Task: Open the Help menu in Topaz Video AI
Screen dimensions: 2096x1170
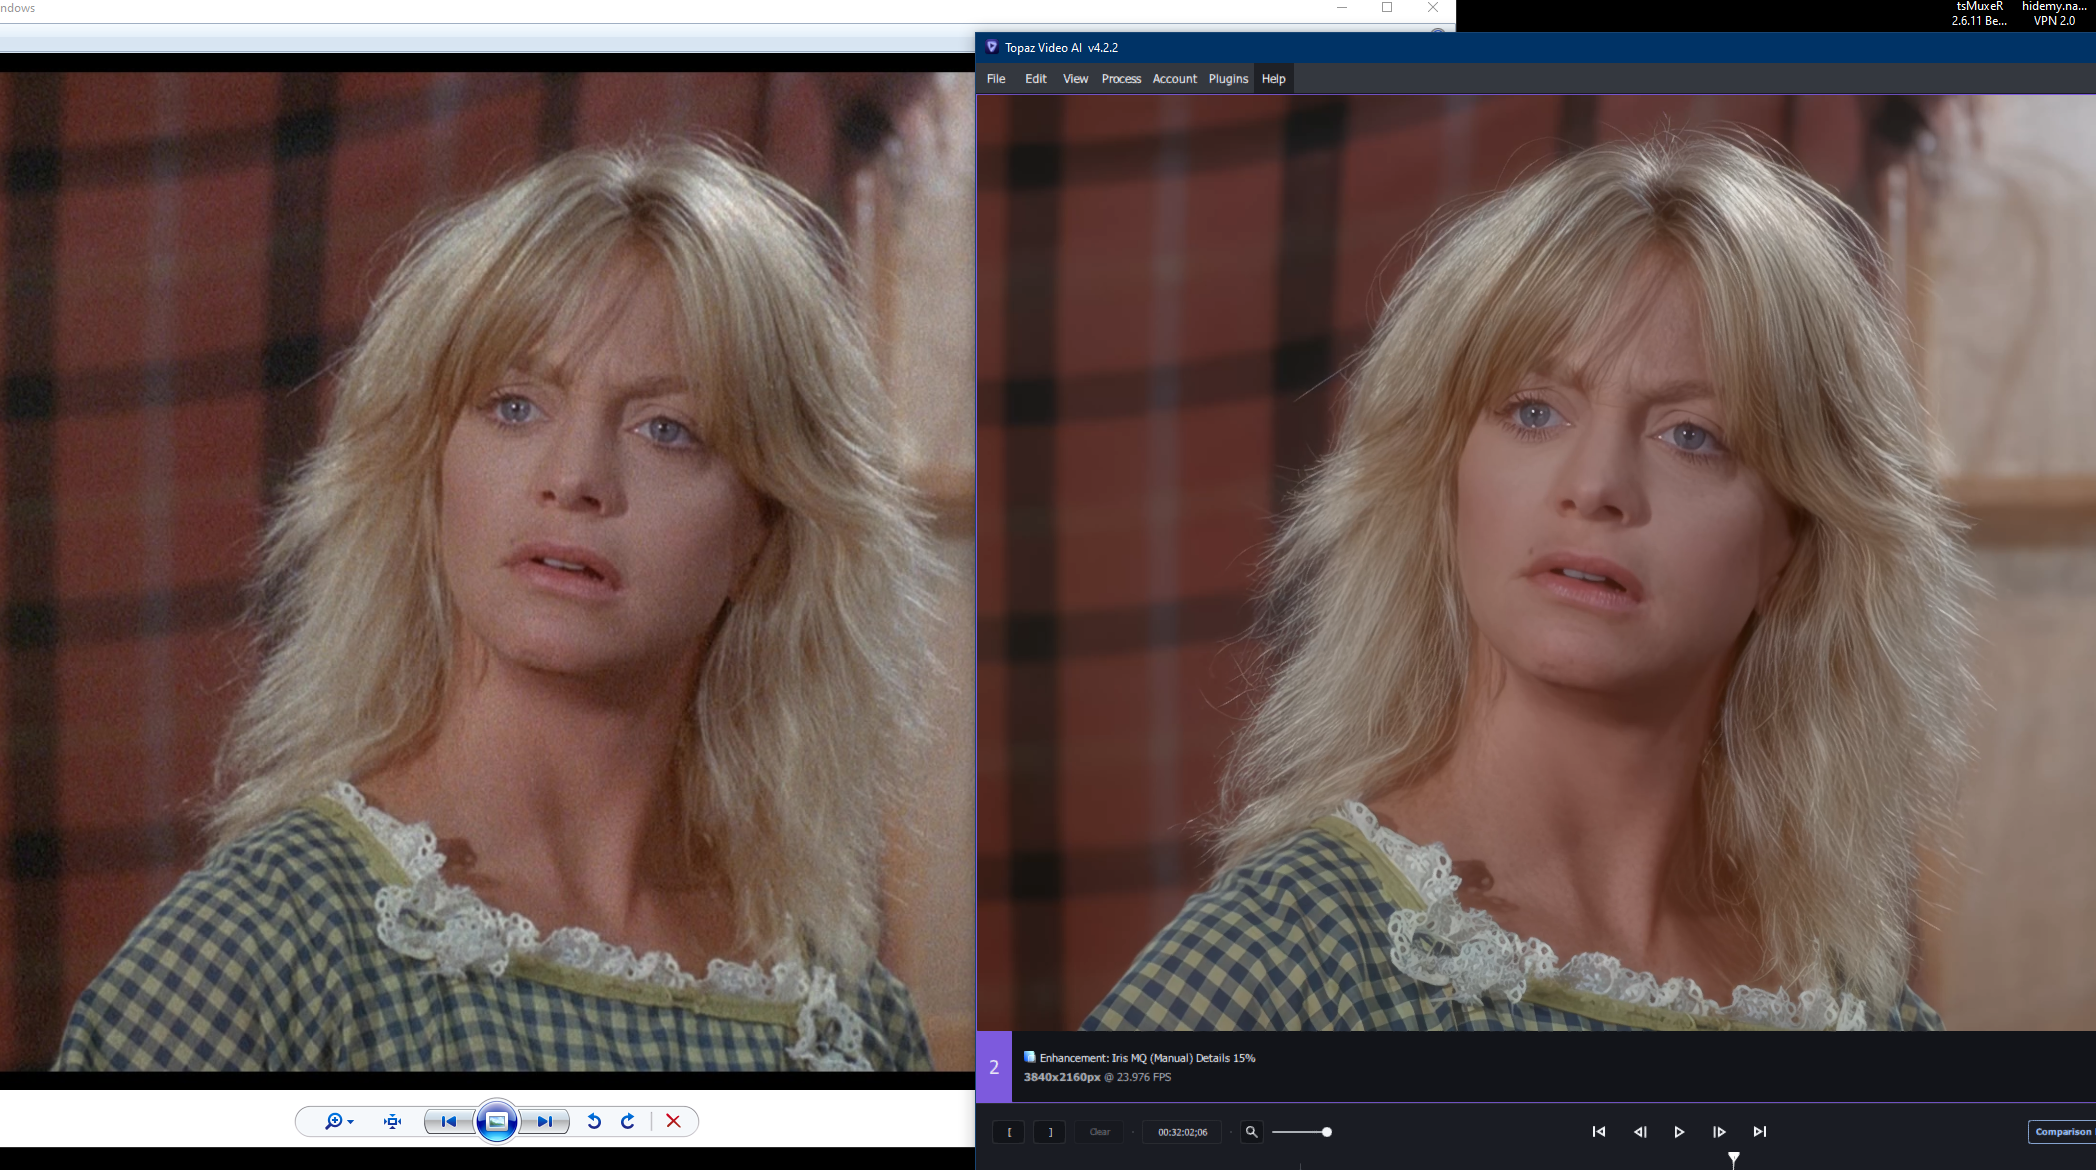Action: [1273, 79]
